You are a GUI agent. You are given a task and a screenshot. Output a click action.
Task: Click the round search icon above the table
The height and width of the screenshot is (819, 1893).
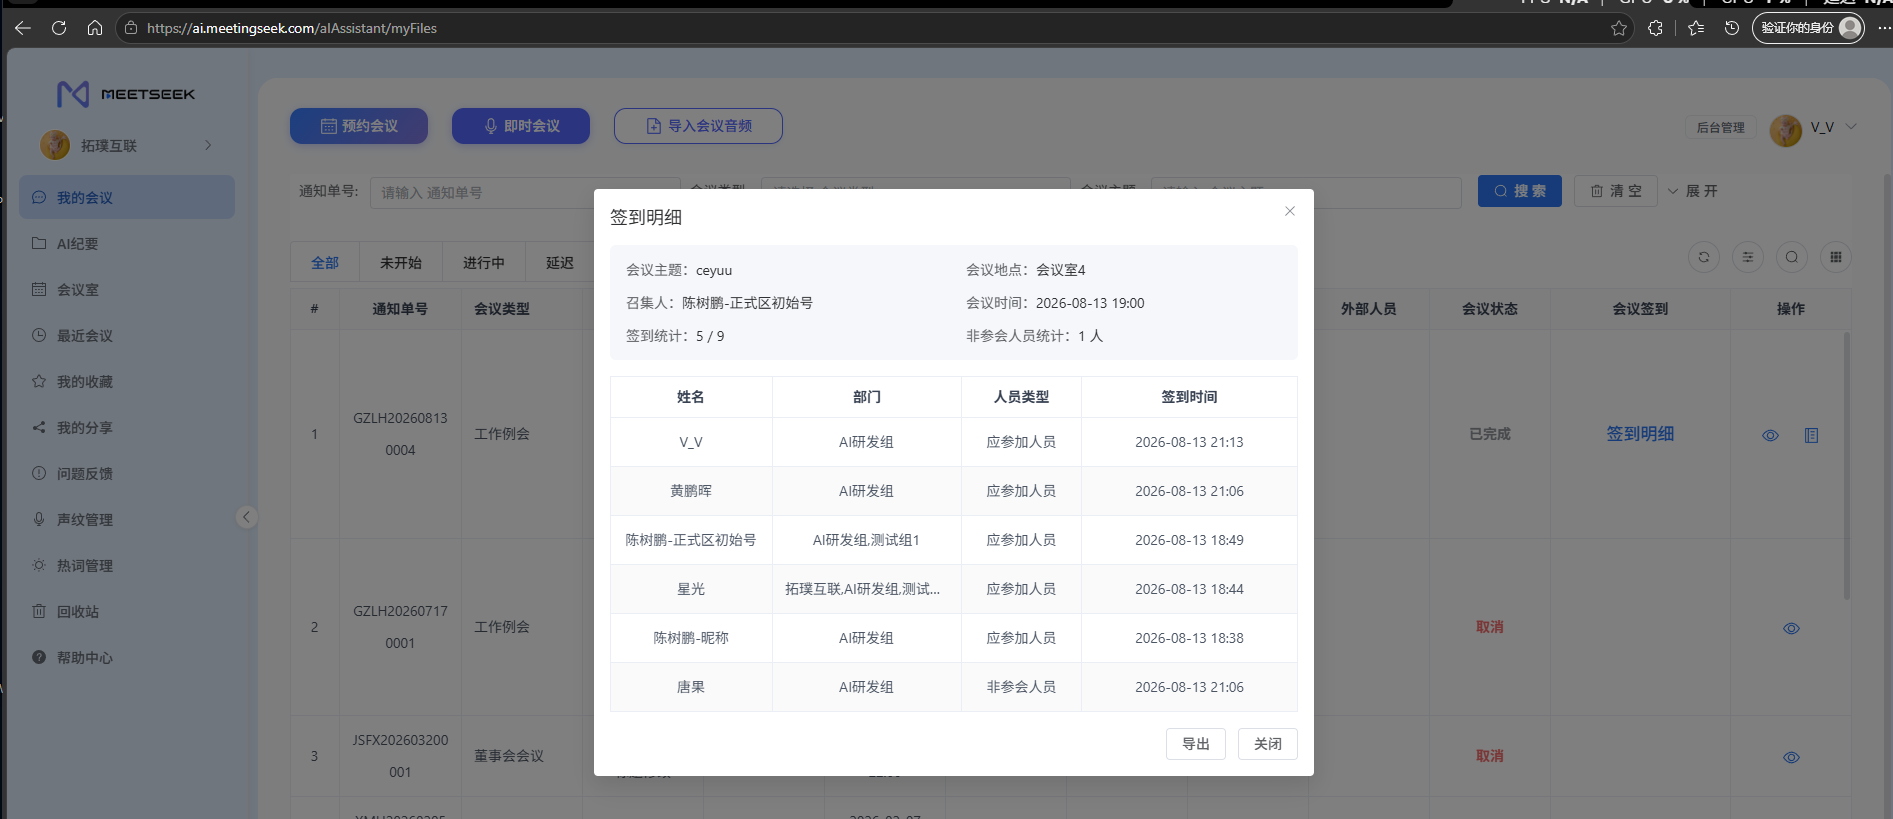tap(1792, 257)
